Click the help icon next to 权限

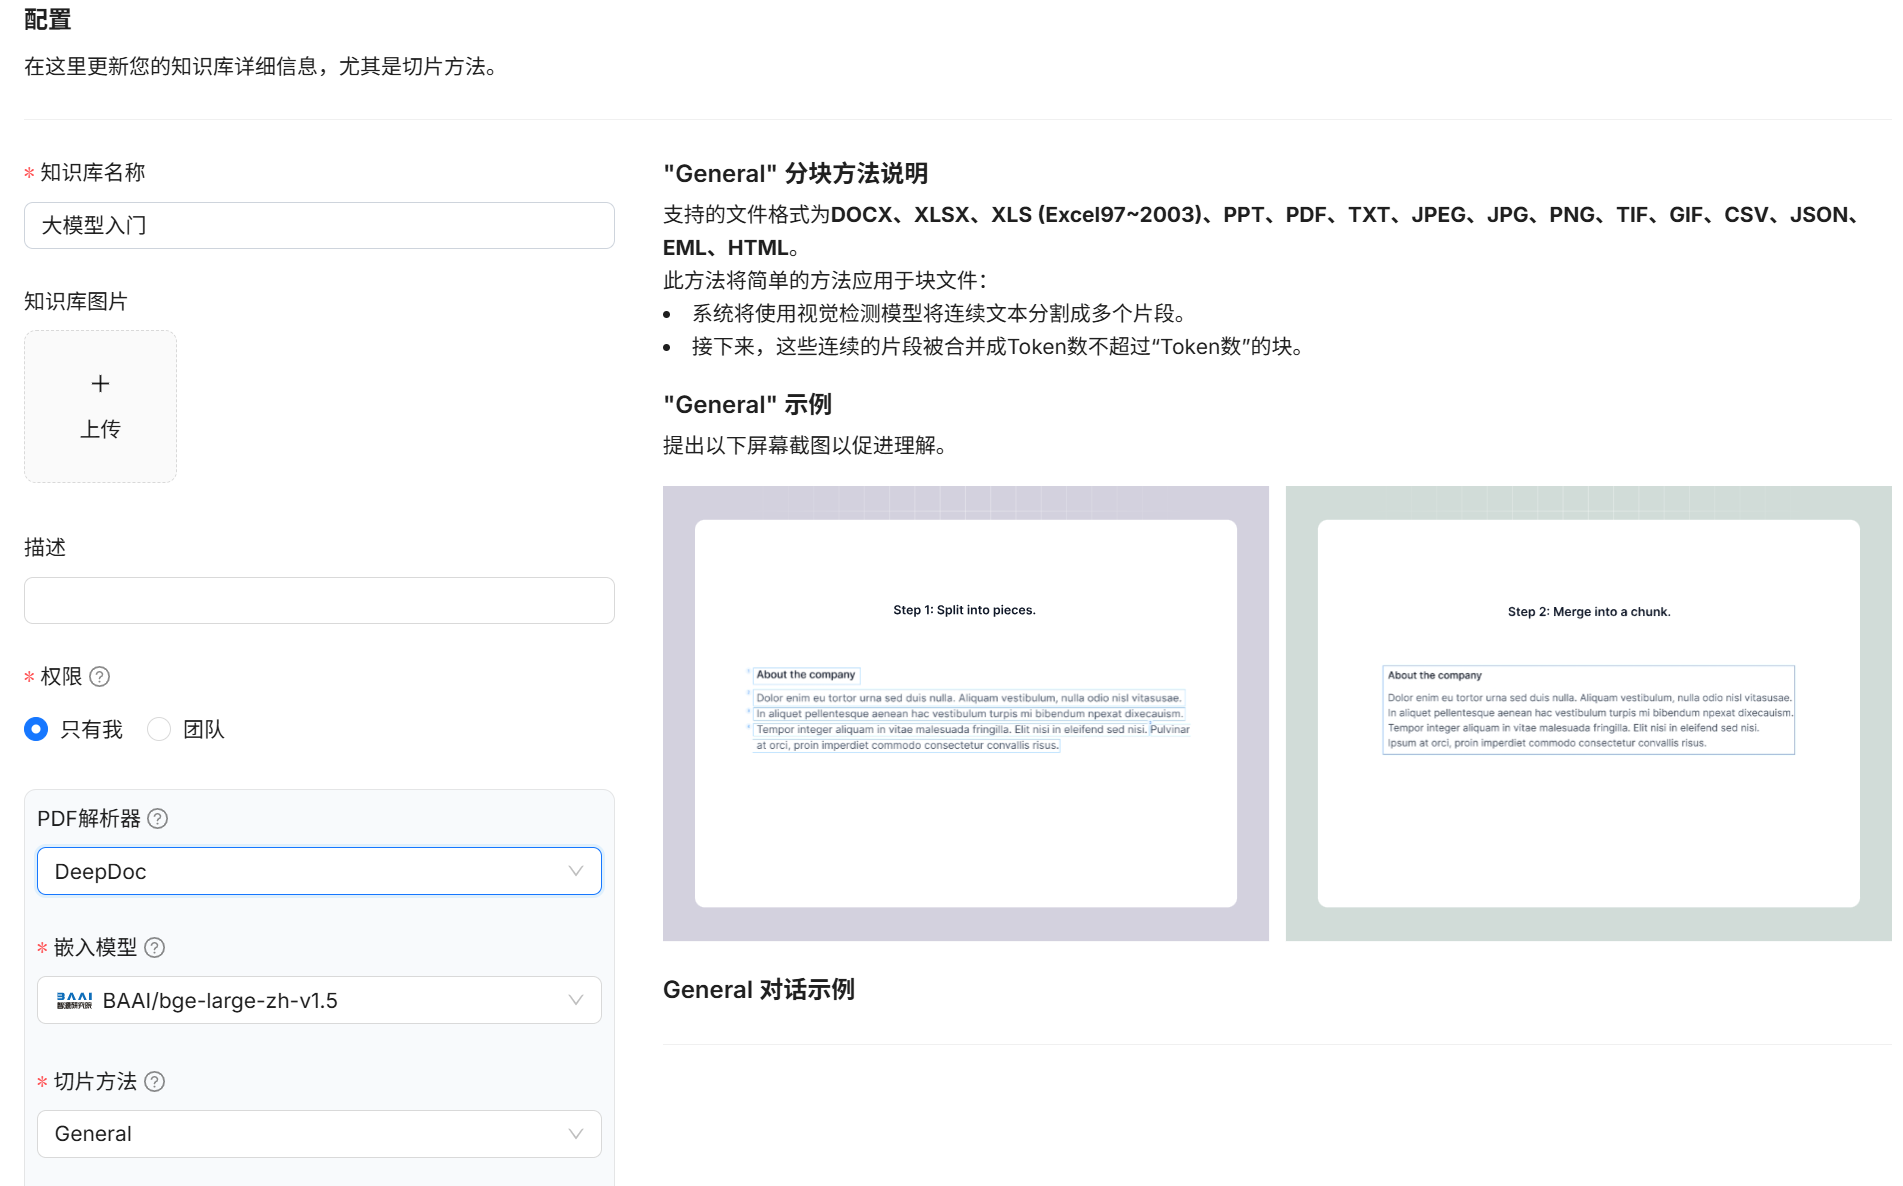coord(100,677)
